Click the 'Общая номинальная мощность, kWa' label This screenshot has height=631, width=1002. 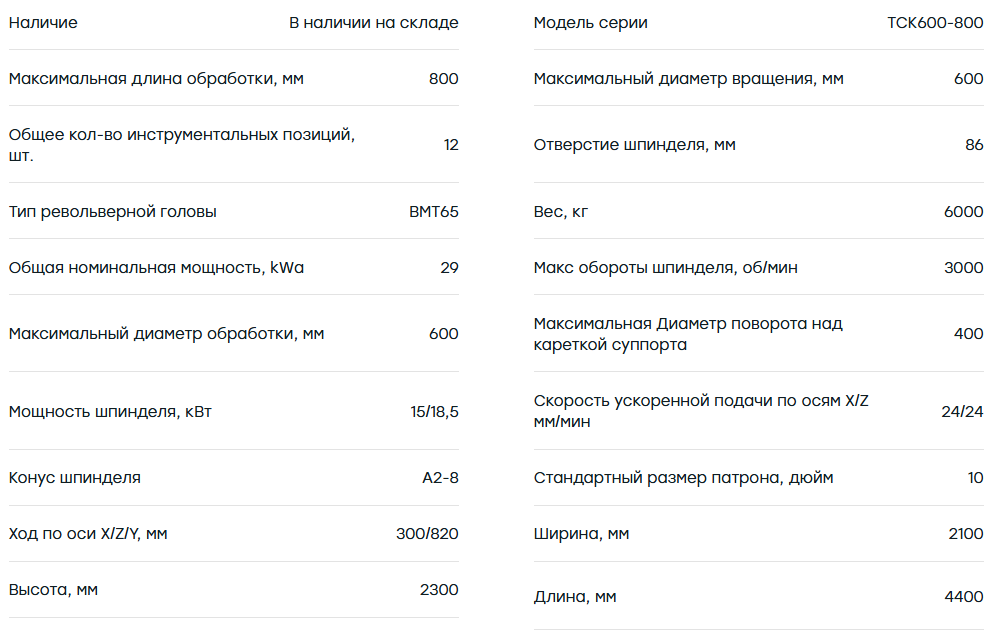coord(157,268)
